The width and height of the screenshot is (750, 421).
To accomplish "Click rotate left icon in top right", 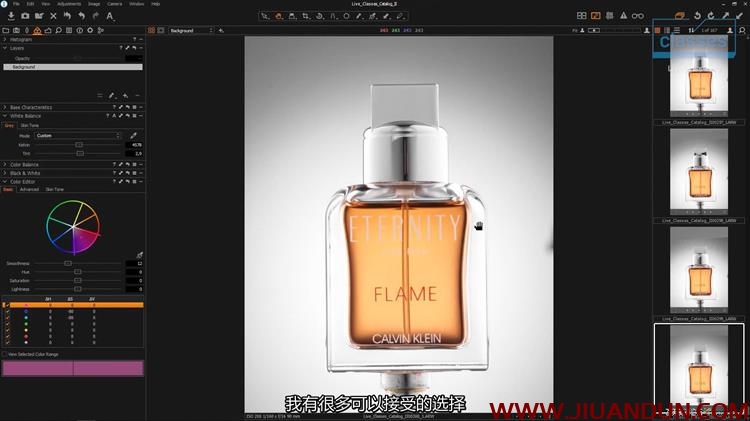I will [x=697, y=16].
